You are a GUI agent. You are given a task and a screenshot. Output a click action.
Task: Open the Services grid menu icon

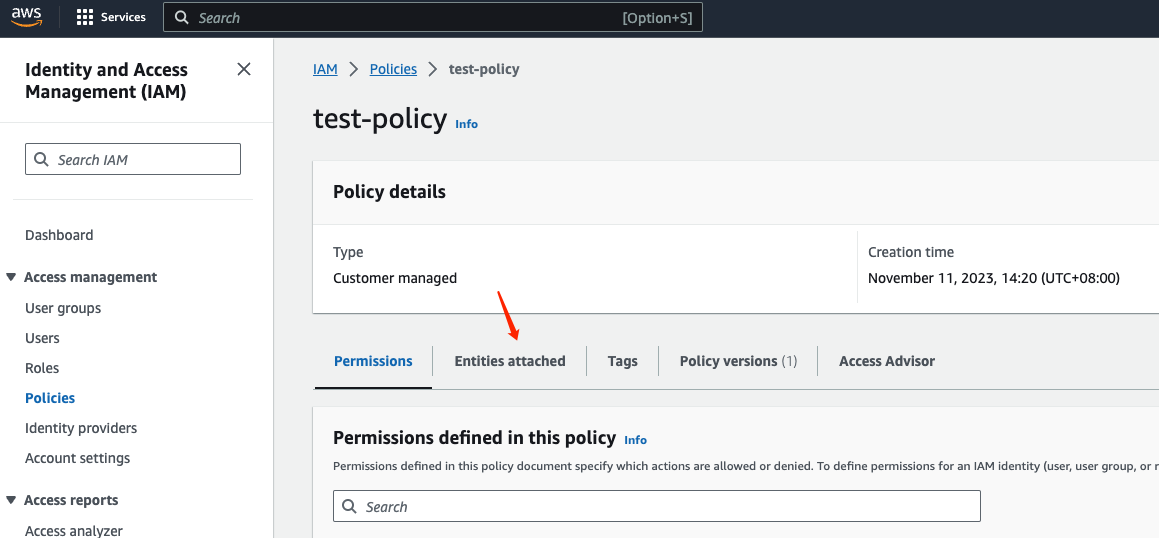(x=85, y=17)
